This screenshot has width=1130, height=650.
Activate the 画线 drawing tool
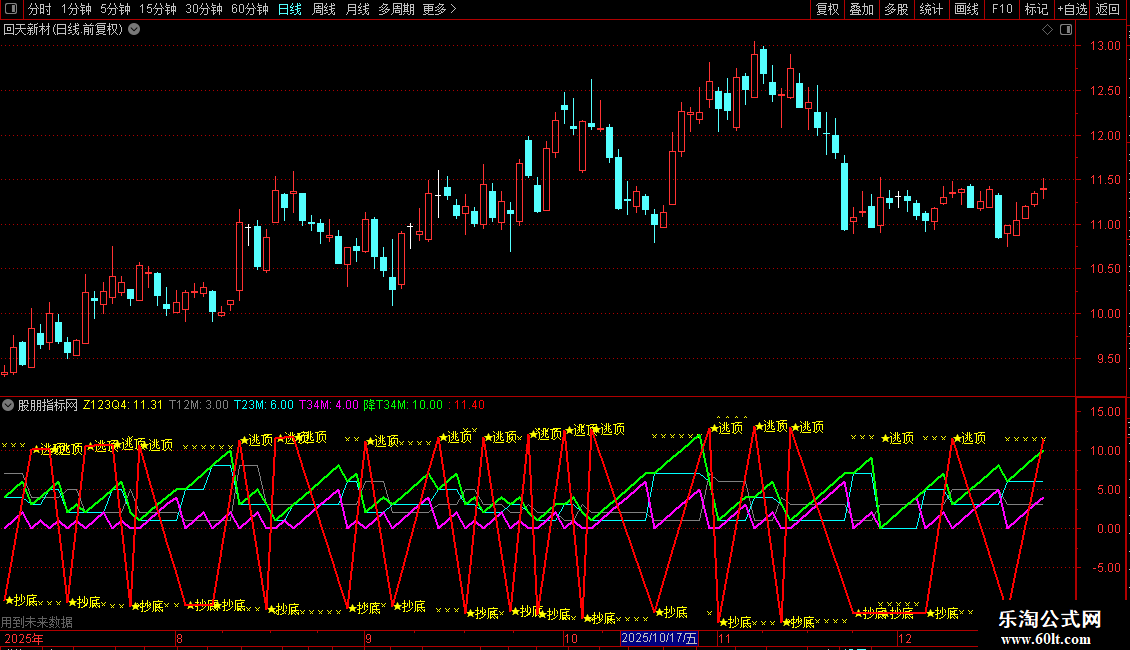point(966,9)
